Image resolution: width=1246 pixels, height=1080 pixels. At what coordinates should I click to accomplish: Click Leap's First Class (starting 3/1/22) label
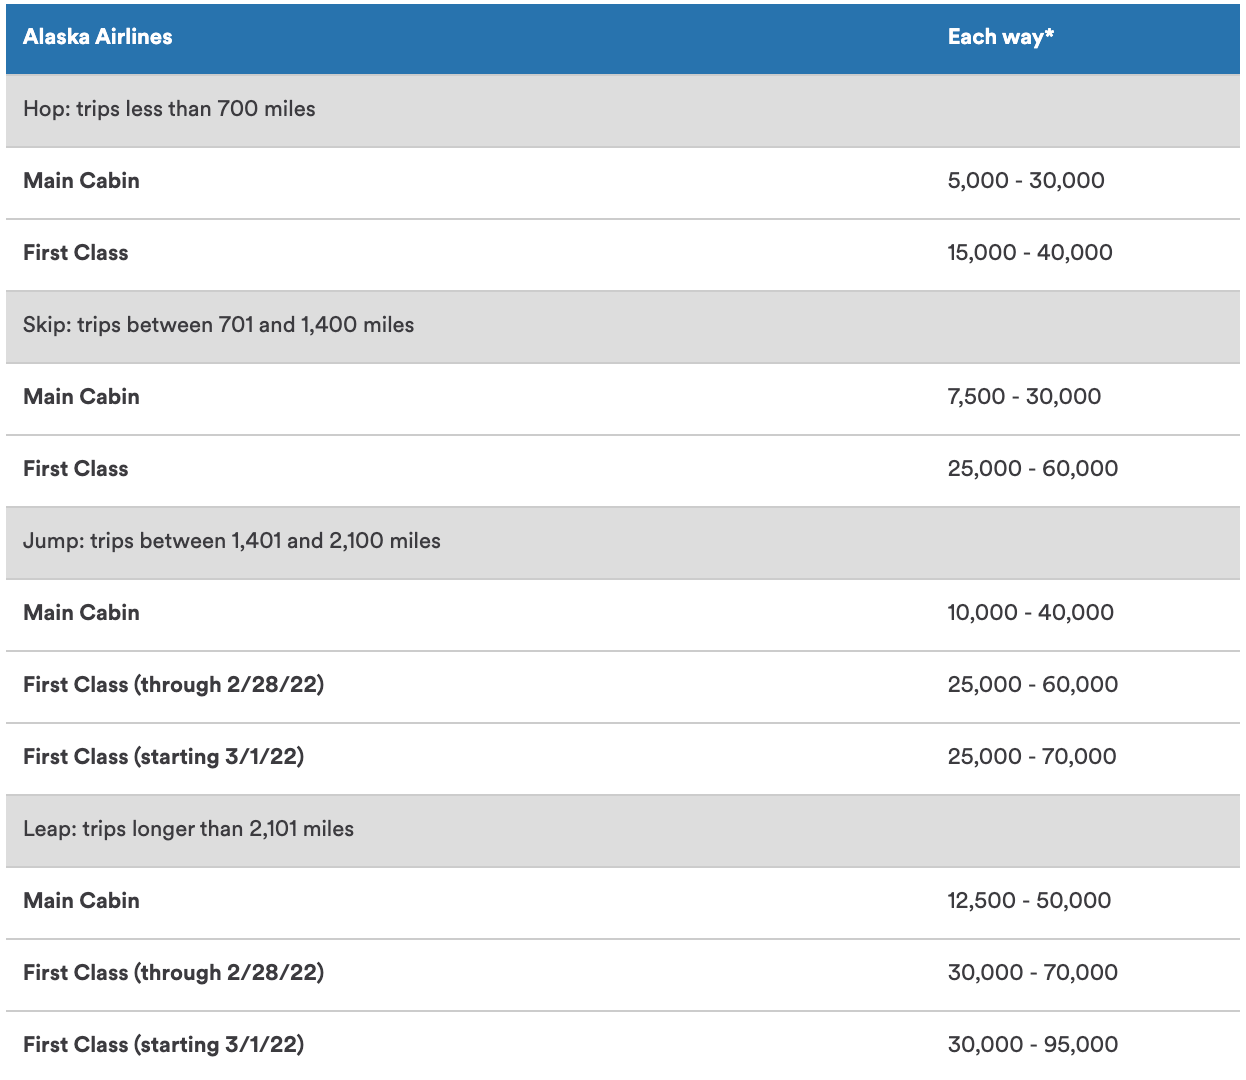pyautogui.click(x=163, y=1045)
